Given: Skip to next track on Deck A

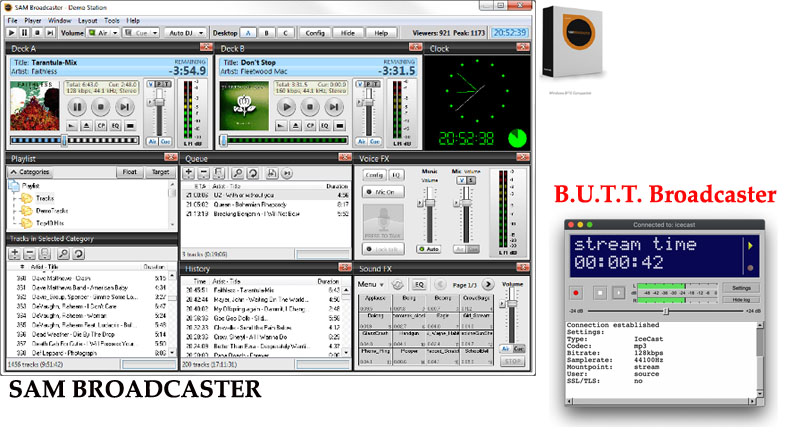Looking at the screenshot, I should [x=124, y=107].
